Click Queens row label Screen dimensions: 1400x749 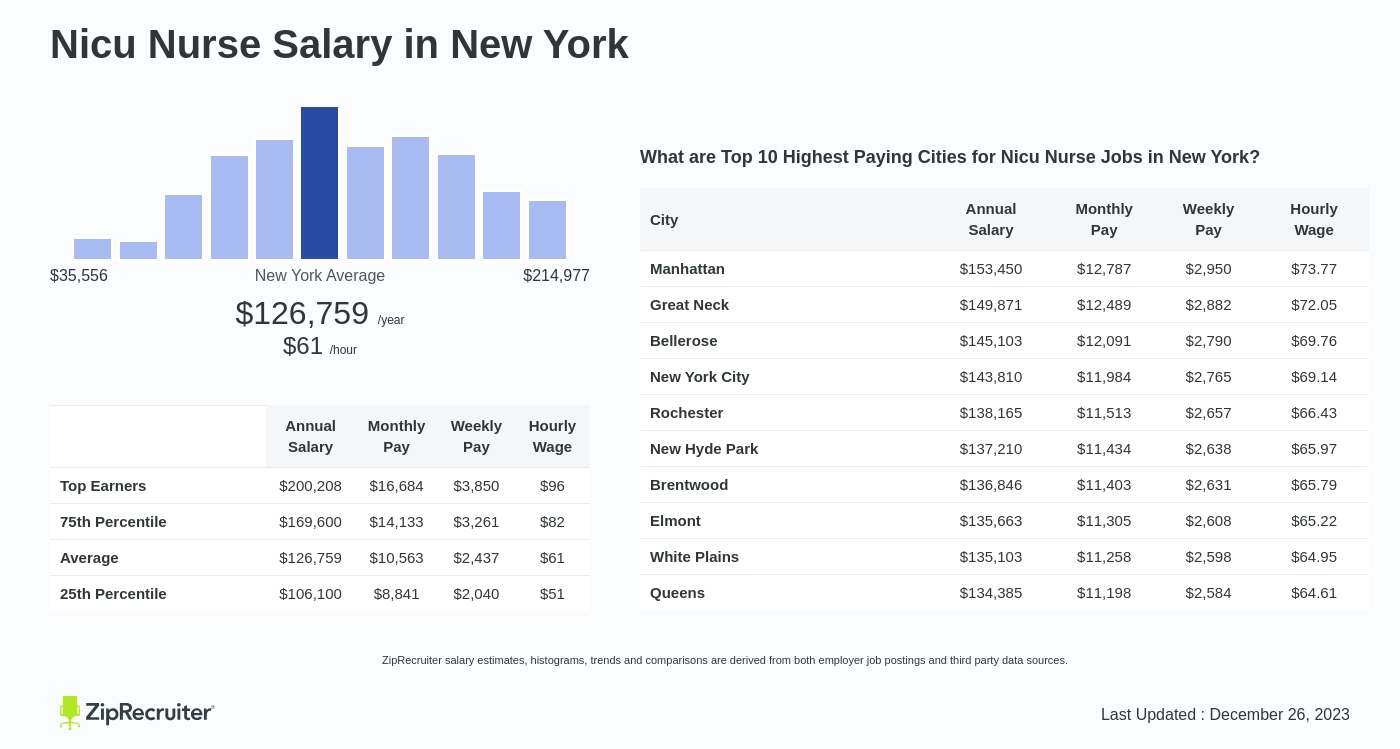pos(677,592)
